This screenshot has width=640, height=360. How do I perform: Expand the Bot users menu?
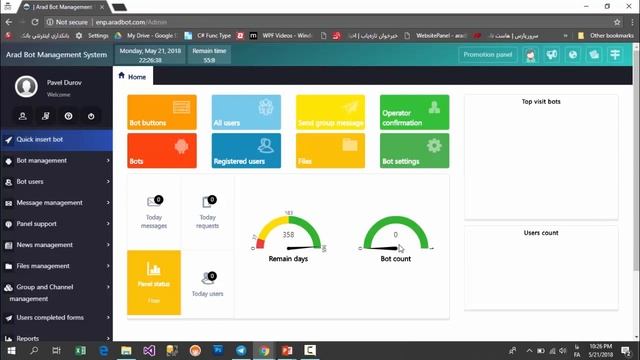pyautogui.click(x=56, y=182)
